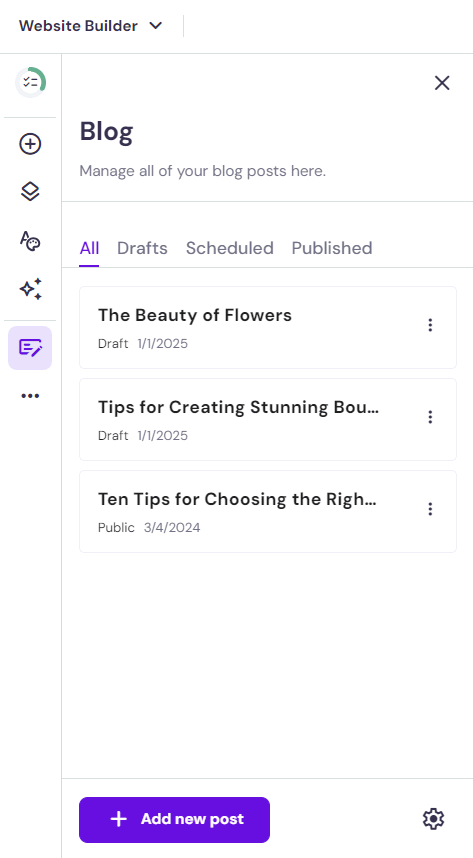Select the All tab
473x858 pixels.
click(x=89, y=248)
